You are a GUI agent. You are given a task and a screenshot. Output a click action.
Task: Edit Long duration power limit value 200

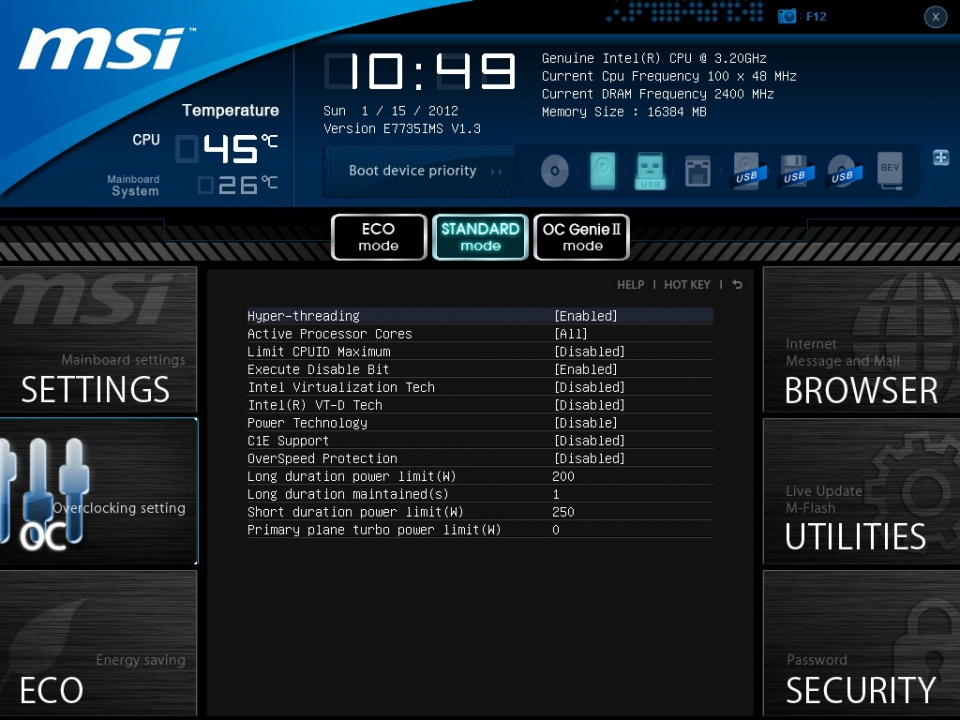coord(563,477)
